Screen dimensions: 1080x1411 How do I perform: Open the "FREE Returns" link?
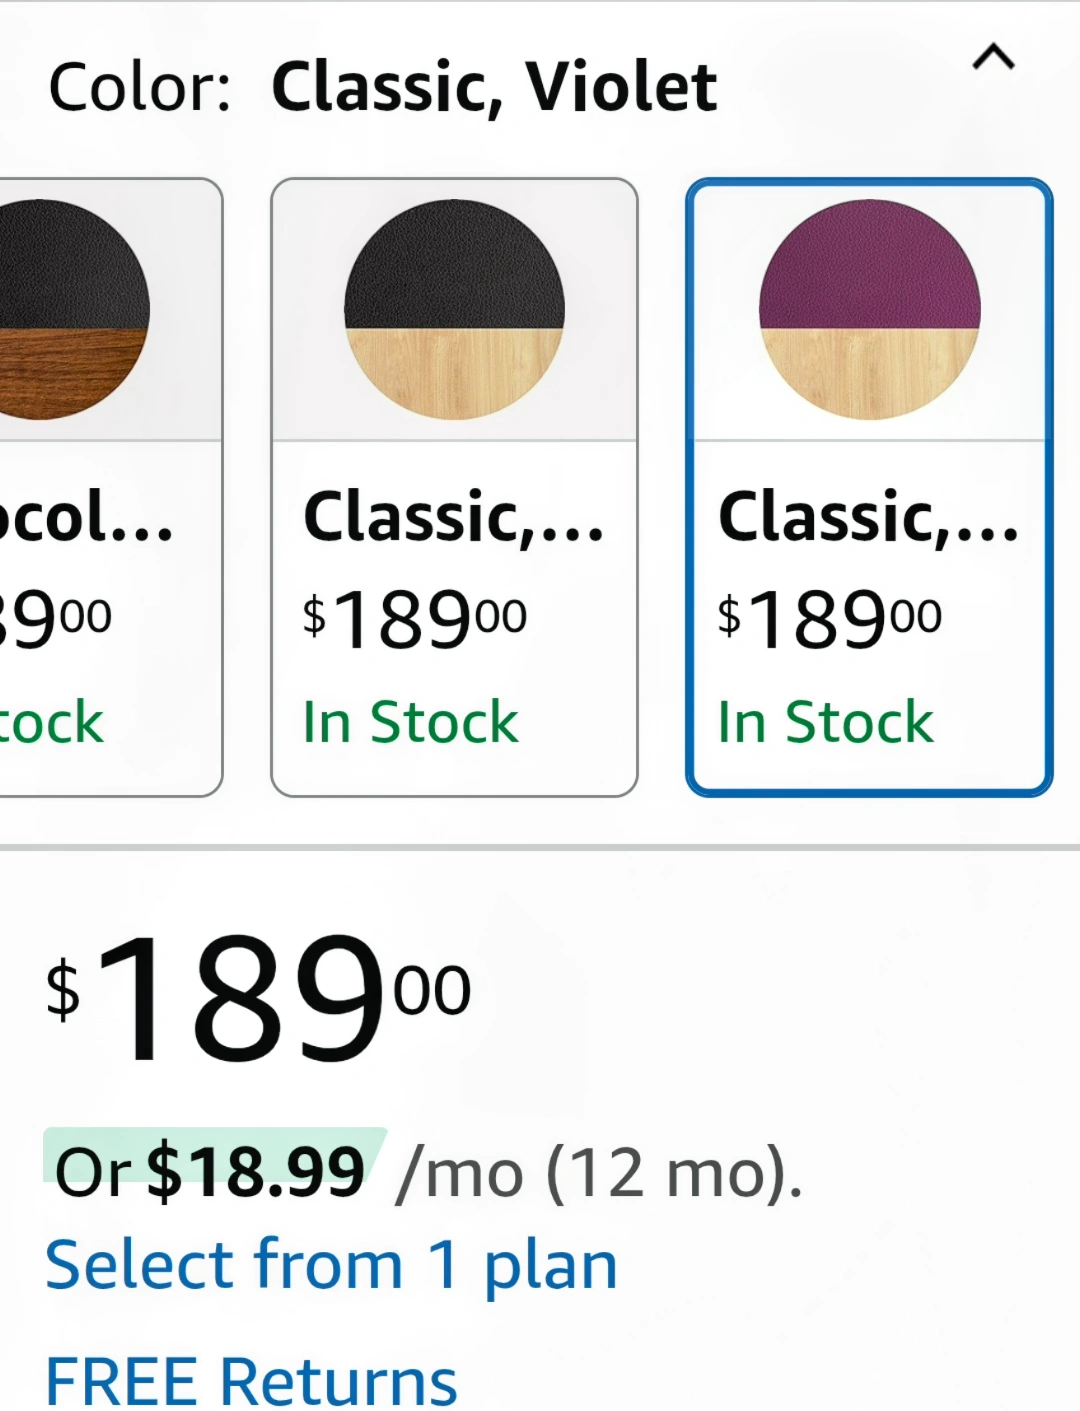pos(251,1381)
